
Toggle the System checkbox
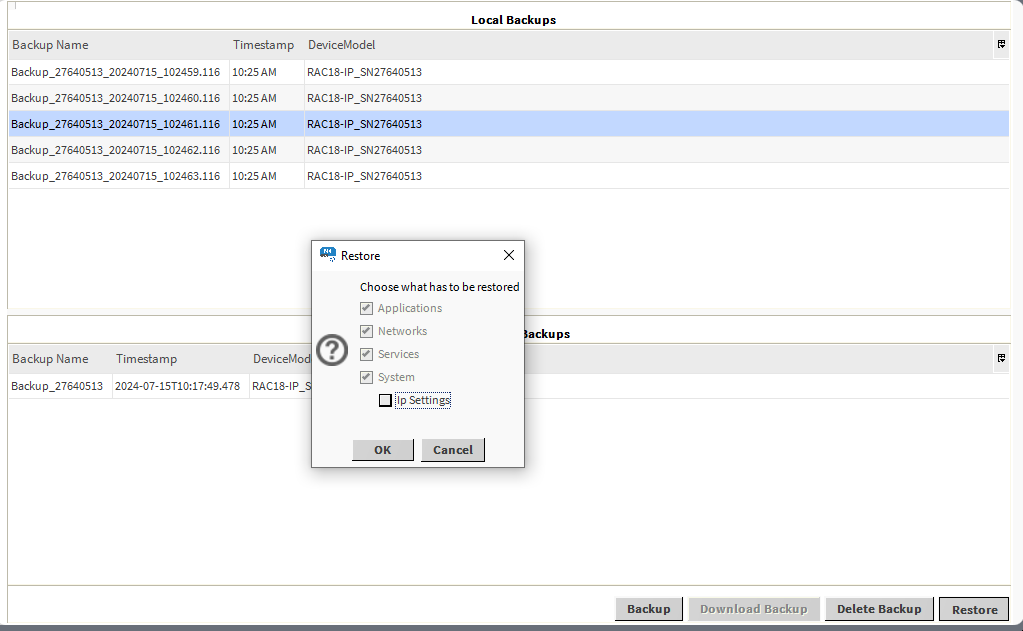point(367,378)
